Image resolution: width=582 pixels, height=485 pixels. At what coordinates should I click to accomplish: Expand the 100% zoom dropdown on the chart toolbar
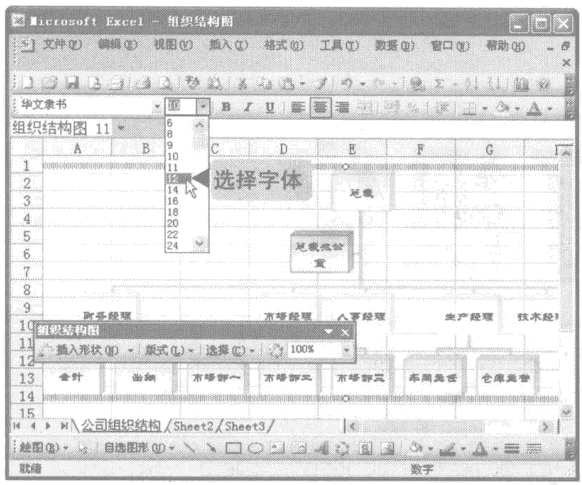[346, 350]
